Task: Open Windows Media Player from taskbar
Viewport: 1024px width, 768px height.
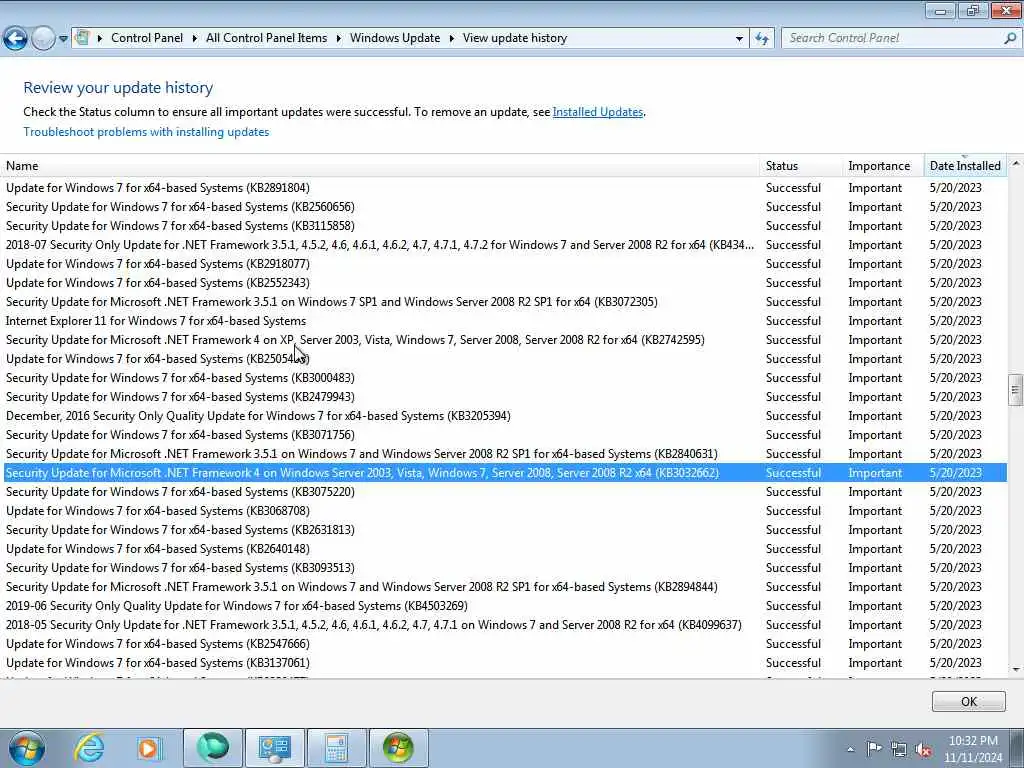Action: click(149, 748)
